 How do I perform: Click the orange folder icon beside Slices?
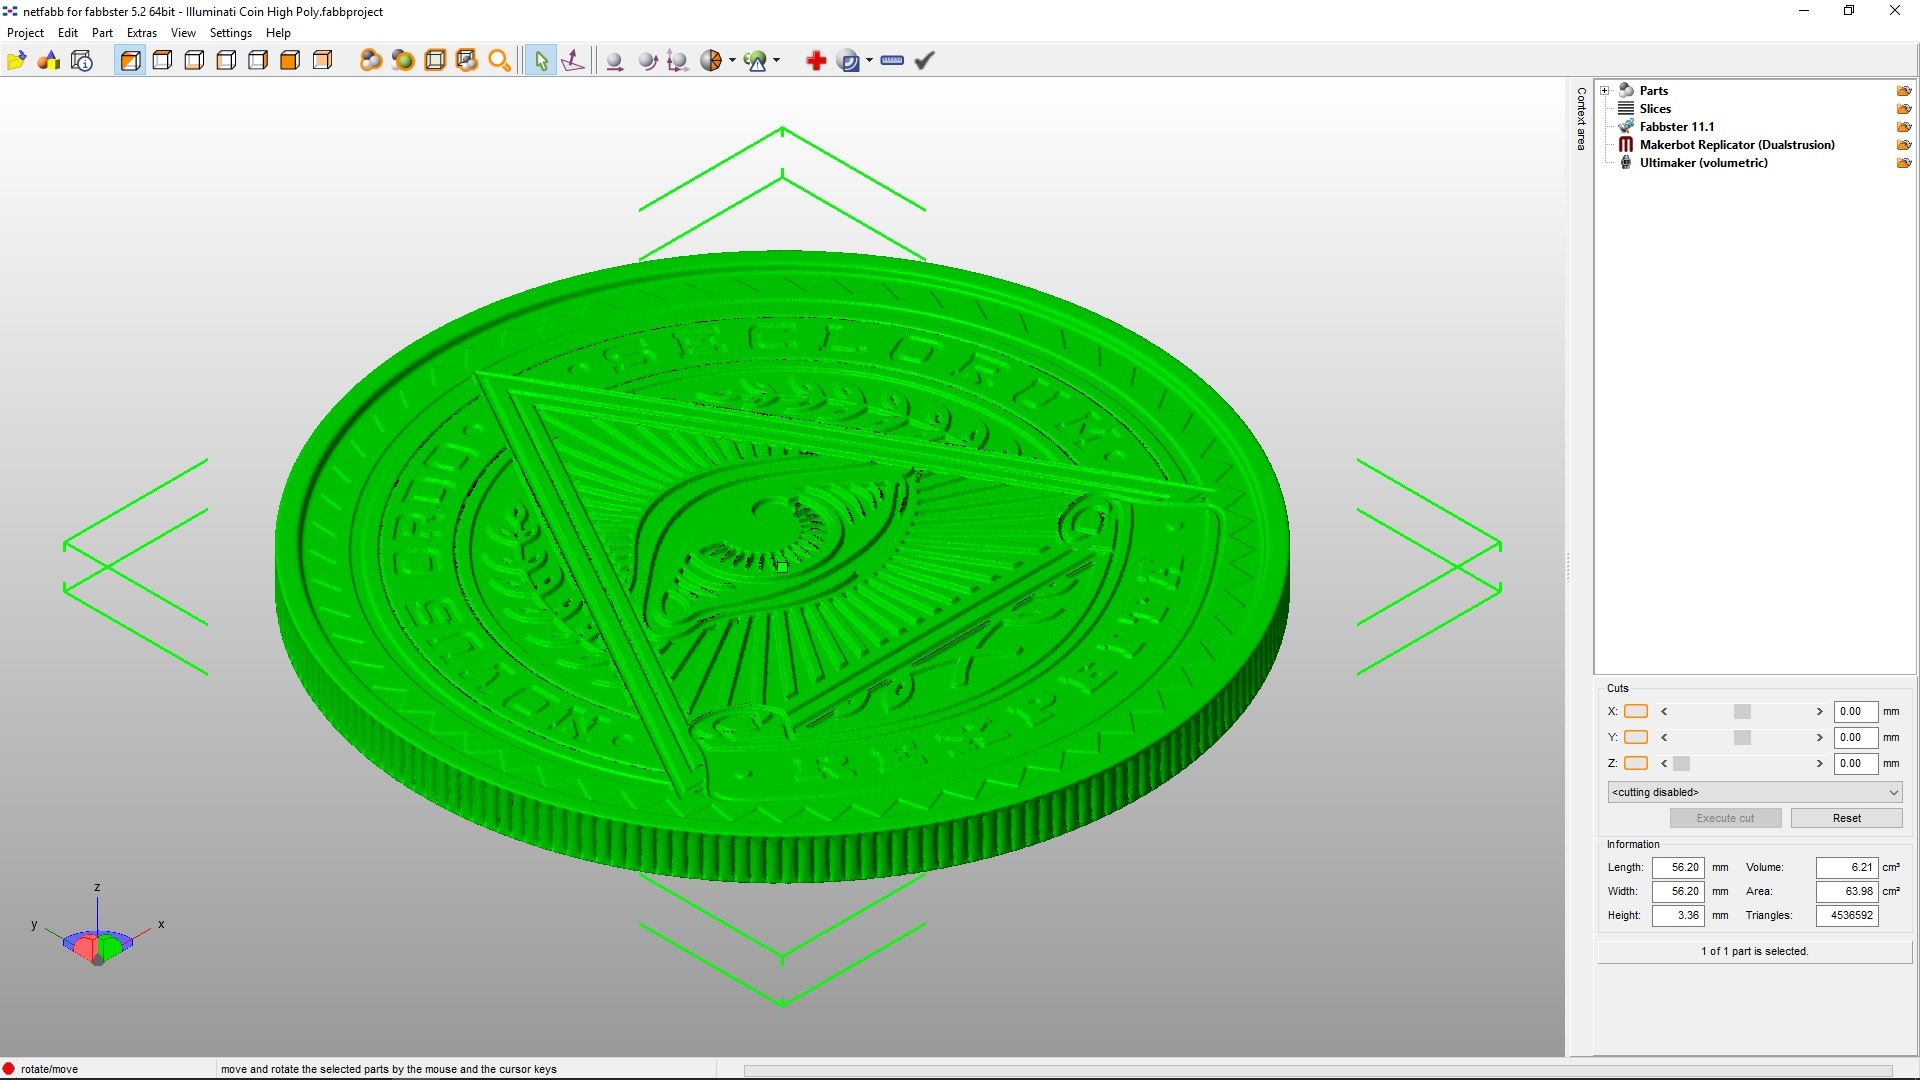point(1904,109)
